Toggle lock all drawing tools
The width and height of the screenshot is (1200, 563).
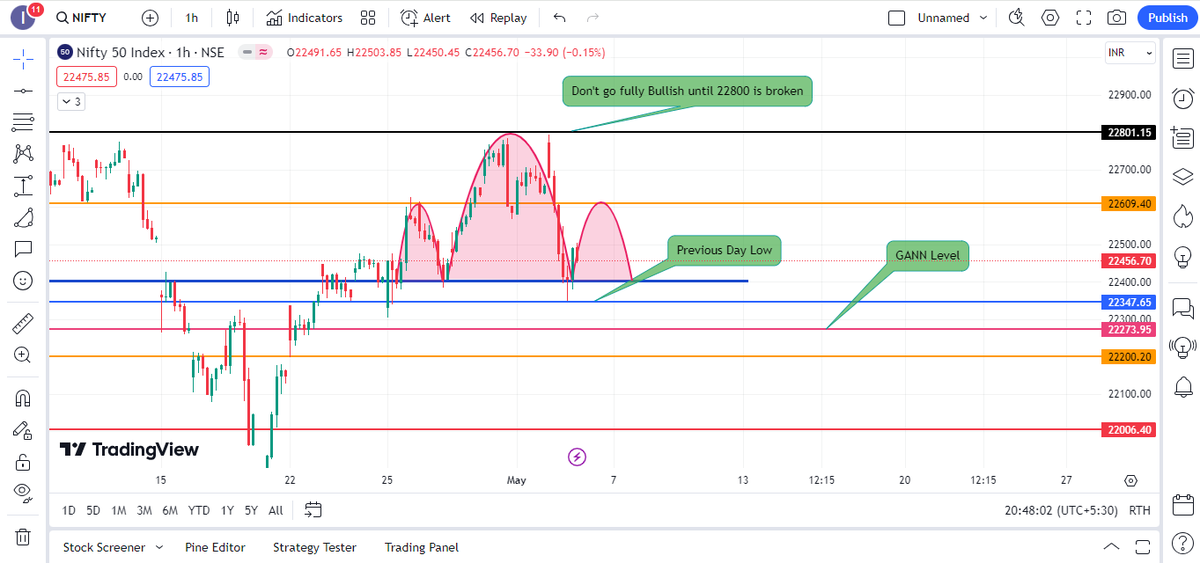coord(23,462)
